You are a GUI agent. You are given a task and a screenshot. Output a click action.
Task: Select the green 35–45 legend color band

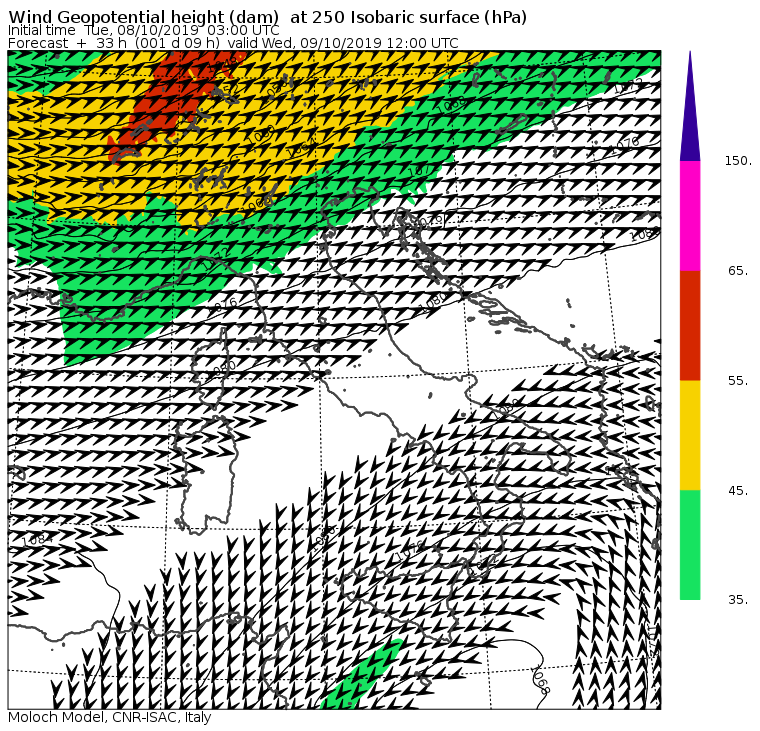[690, 545]
